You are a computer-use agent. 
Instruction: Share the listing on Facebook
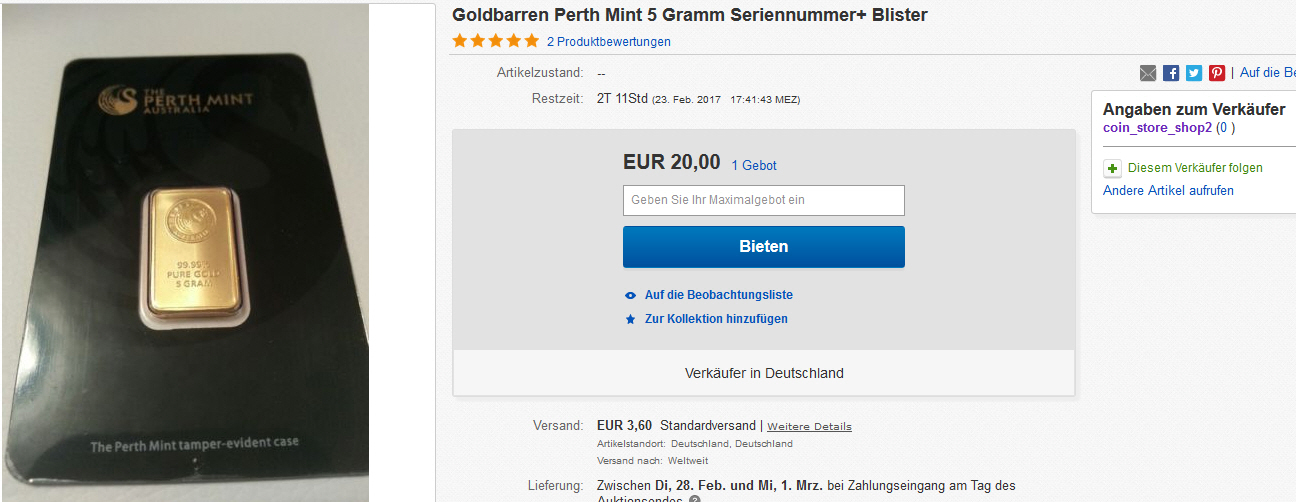(1171, 73)
